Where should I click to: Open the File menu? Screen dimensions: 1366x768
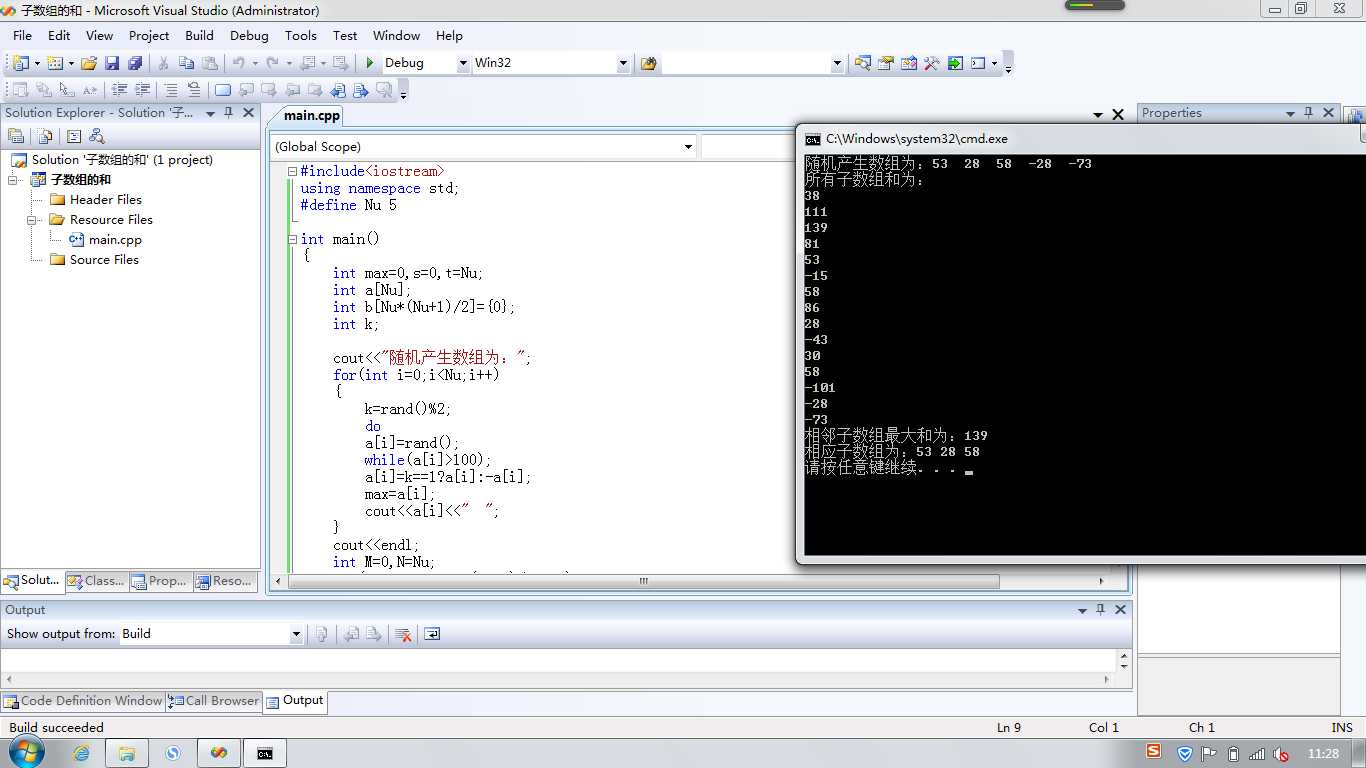coord(22,35)
